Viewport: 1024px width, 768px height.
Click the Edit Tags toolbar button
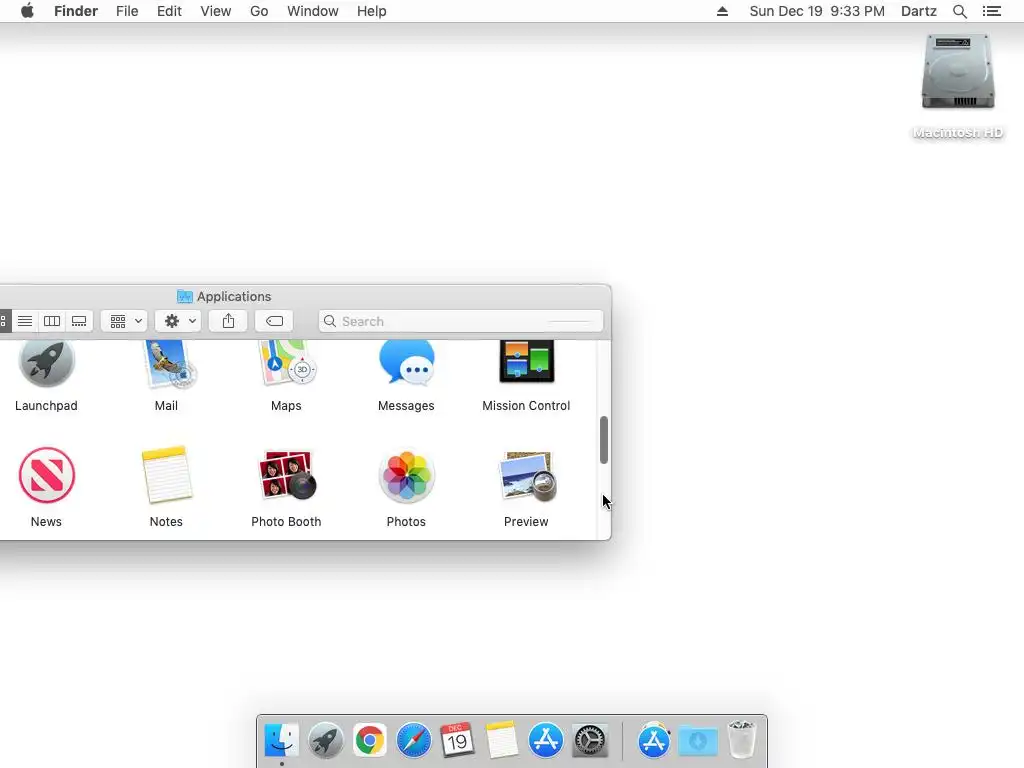[x=274, y=321]
